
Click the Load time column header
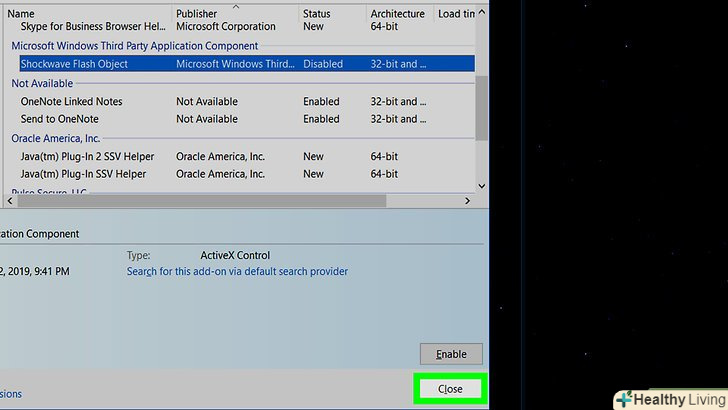456,14
